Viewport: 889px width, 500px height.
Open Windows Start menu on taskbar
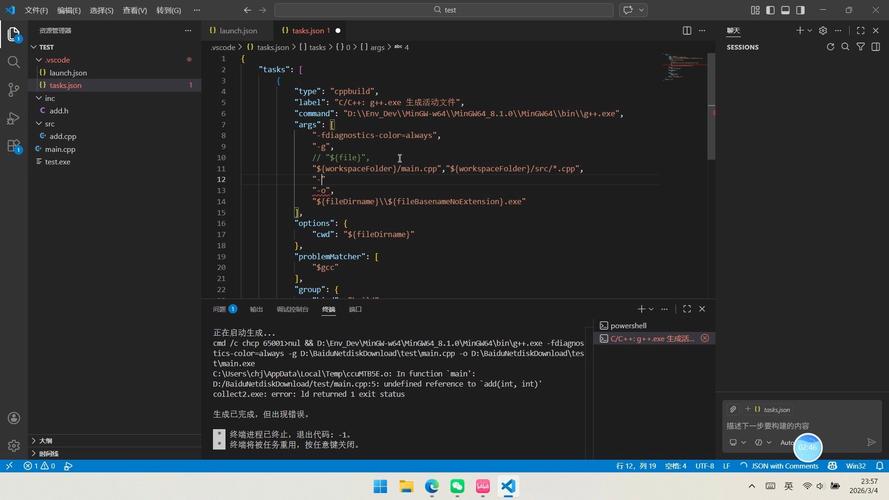point(380,486)
